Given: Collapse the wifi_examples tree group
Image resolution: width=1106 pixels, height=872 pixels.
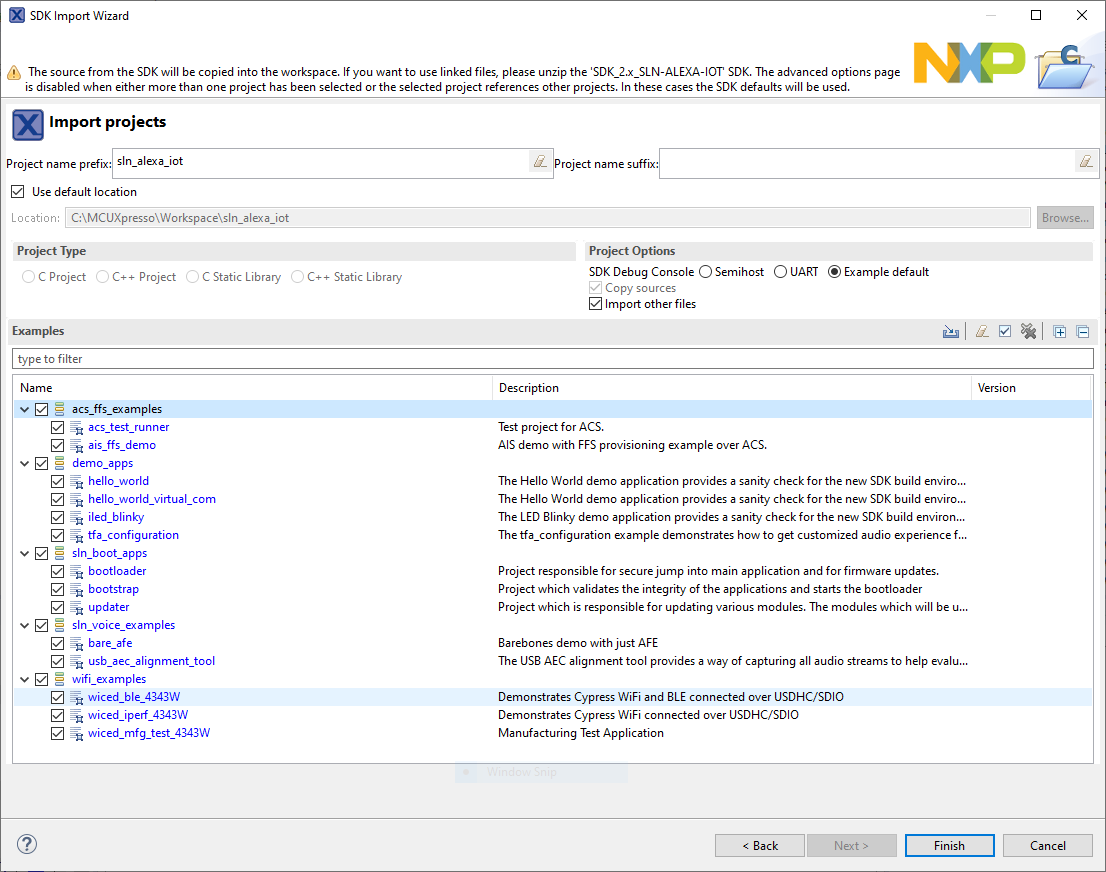Looking at the screenshot, I should pyautogui.click(x=25, y=679).
